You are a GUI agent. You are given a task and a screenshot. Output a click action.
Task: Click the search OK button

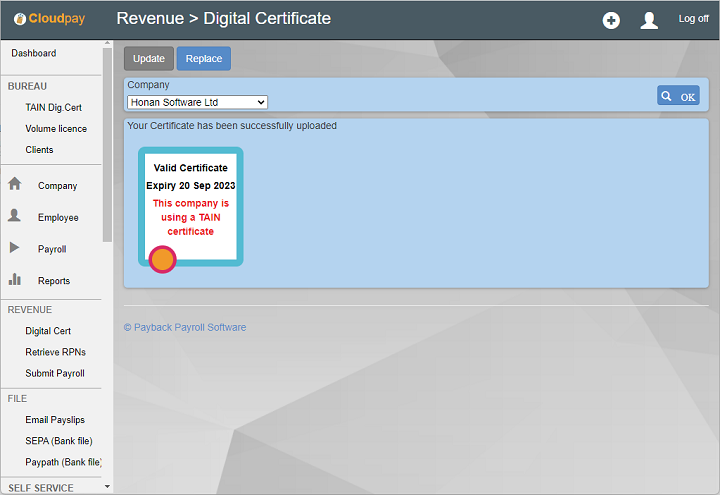(x=678, y=96)
